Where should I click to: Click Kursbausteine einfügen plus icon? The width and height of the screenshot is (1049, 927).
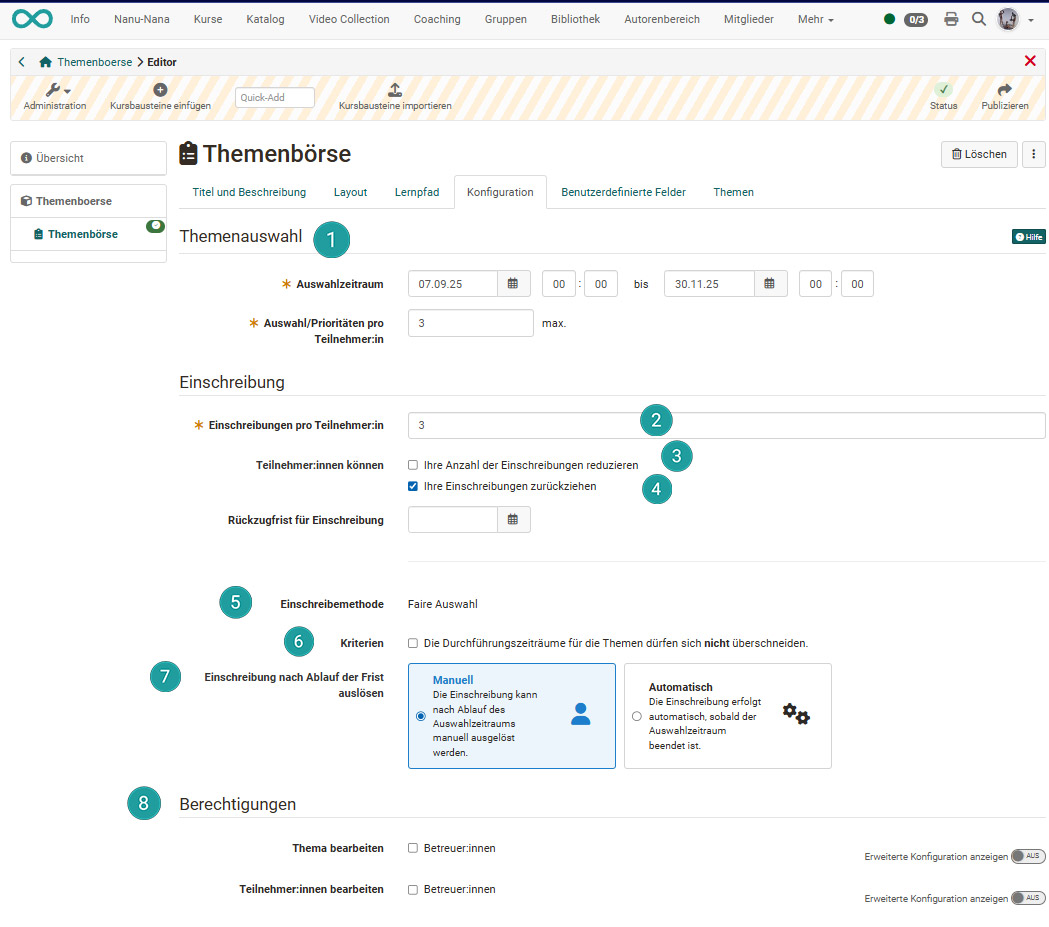point(160,90)
